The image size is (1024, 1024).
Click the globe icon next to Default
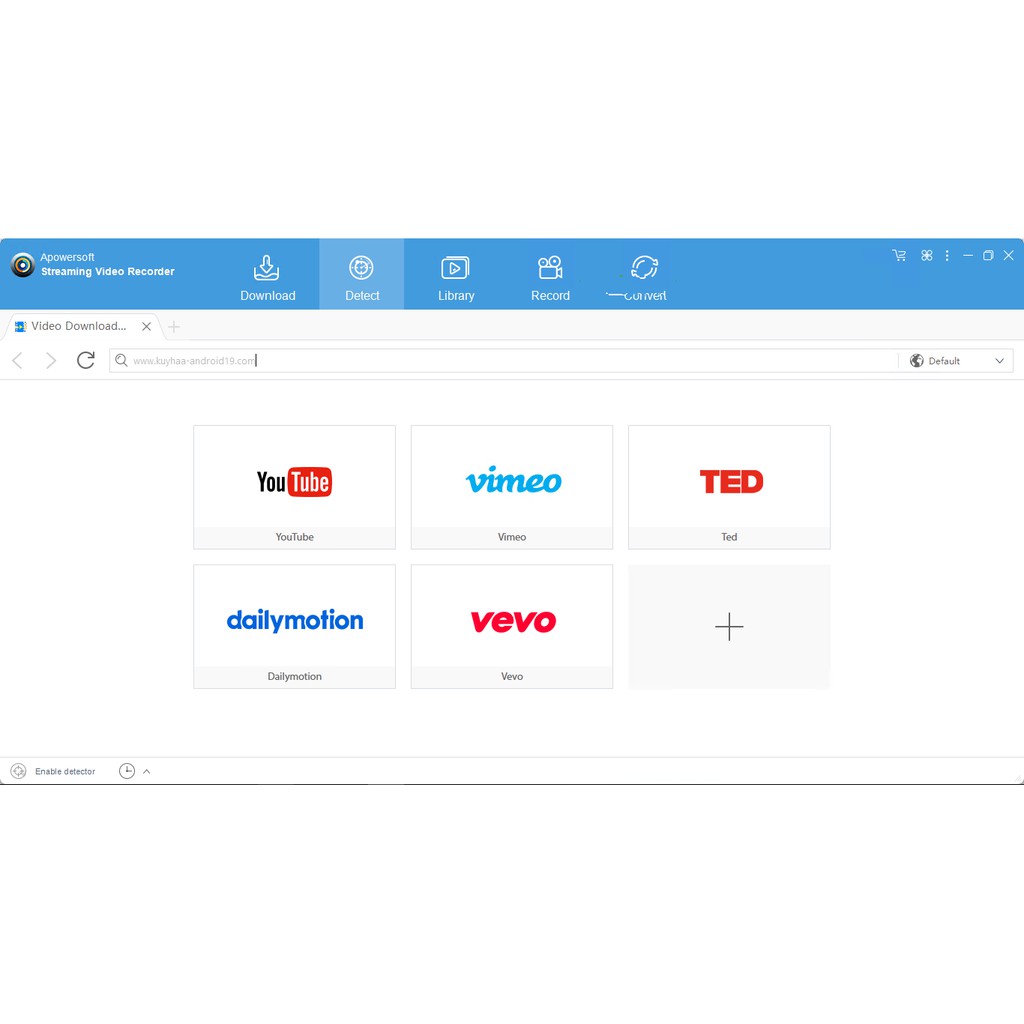click(916, 360)
